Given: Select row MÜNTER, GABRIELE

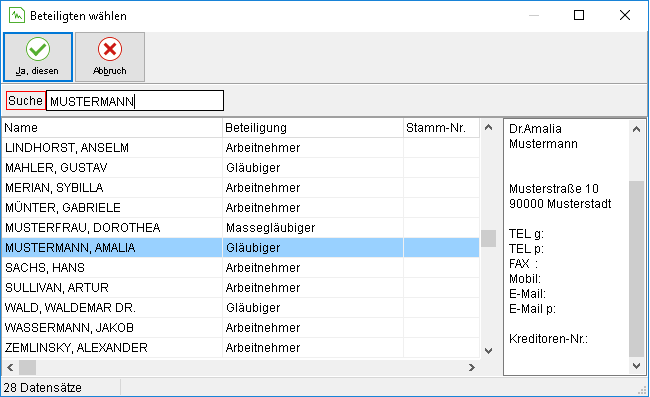Looking at the screenshot, I should pos(240,207).
